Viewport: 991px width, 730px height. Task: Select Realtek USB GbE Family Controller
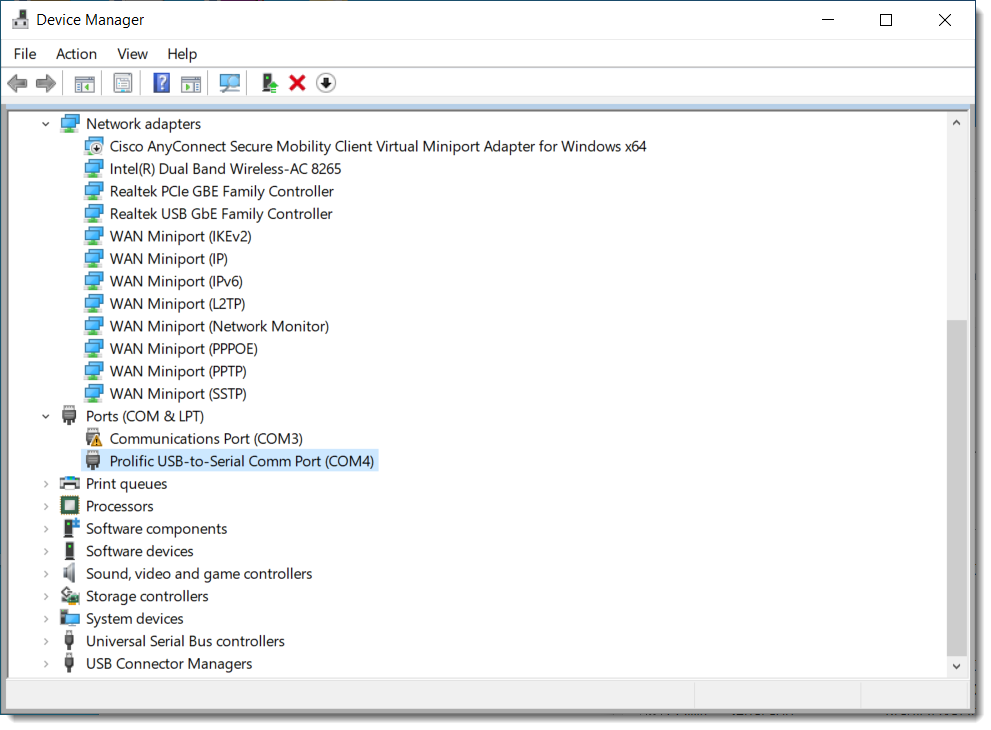(221, 214)
